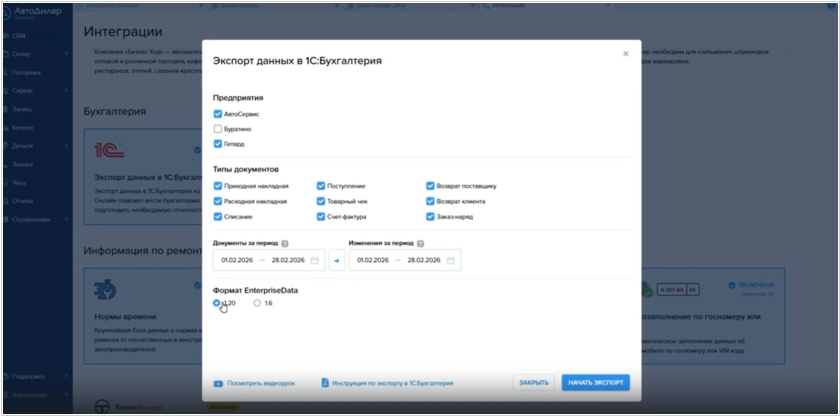
Task: Open the Отчеты sidebar menu item
Action: pos(23,201)
